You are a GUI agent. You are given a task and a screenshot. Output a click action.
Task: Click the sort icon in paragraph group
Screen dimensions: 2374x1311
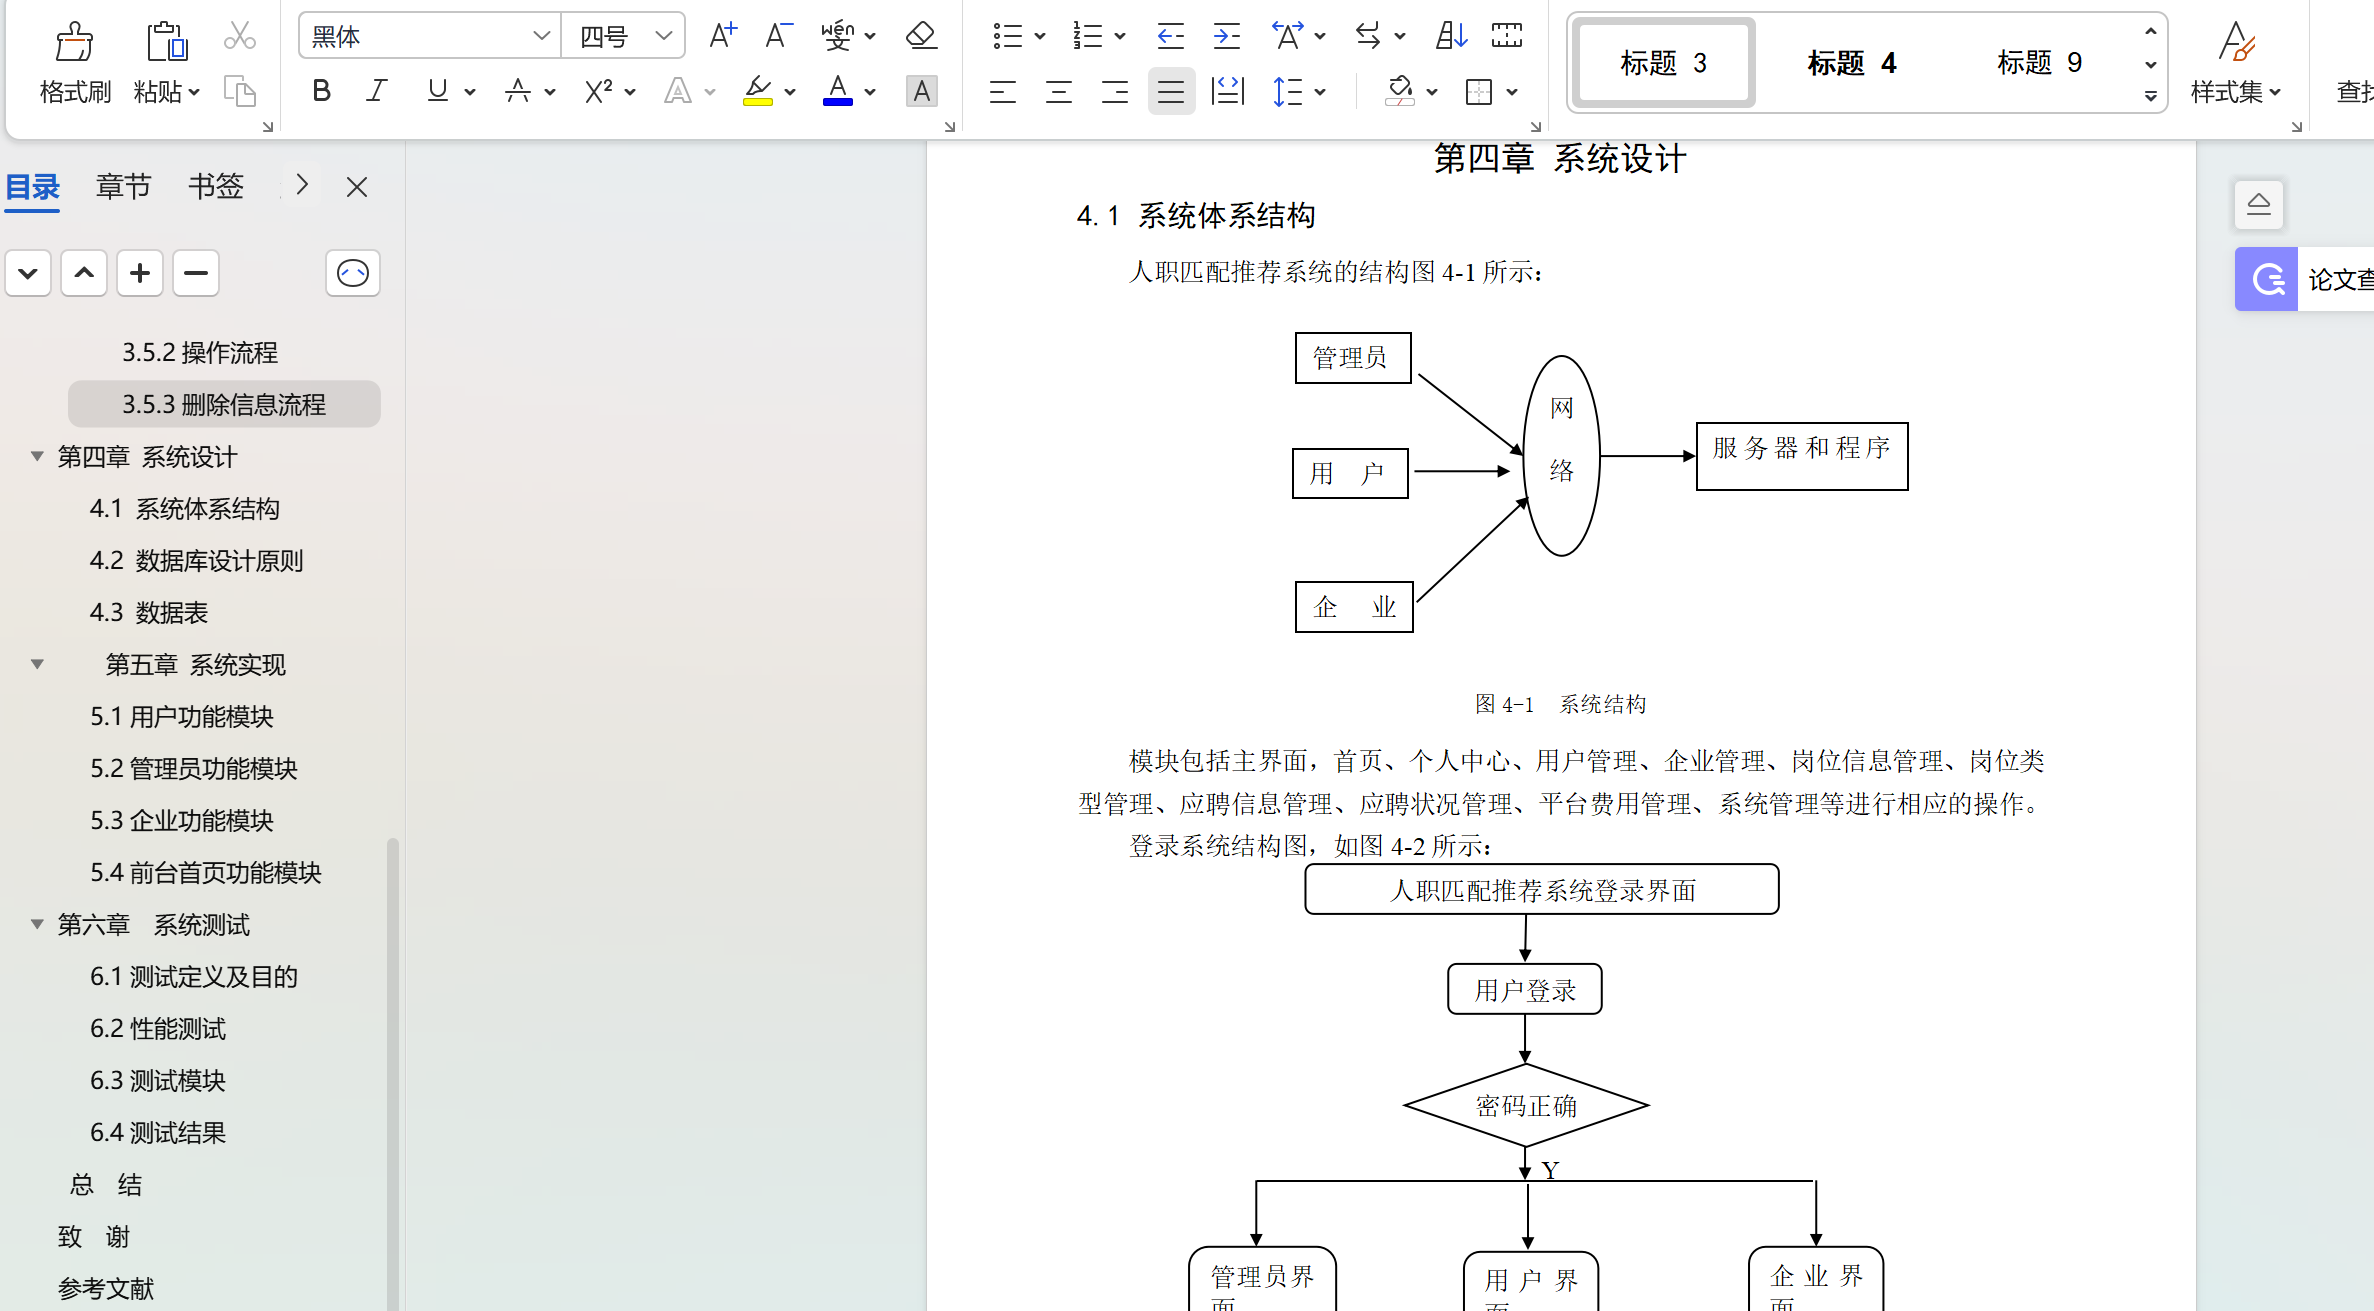tap(1450, 37)
